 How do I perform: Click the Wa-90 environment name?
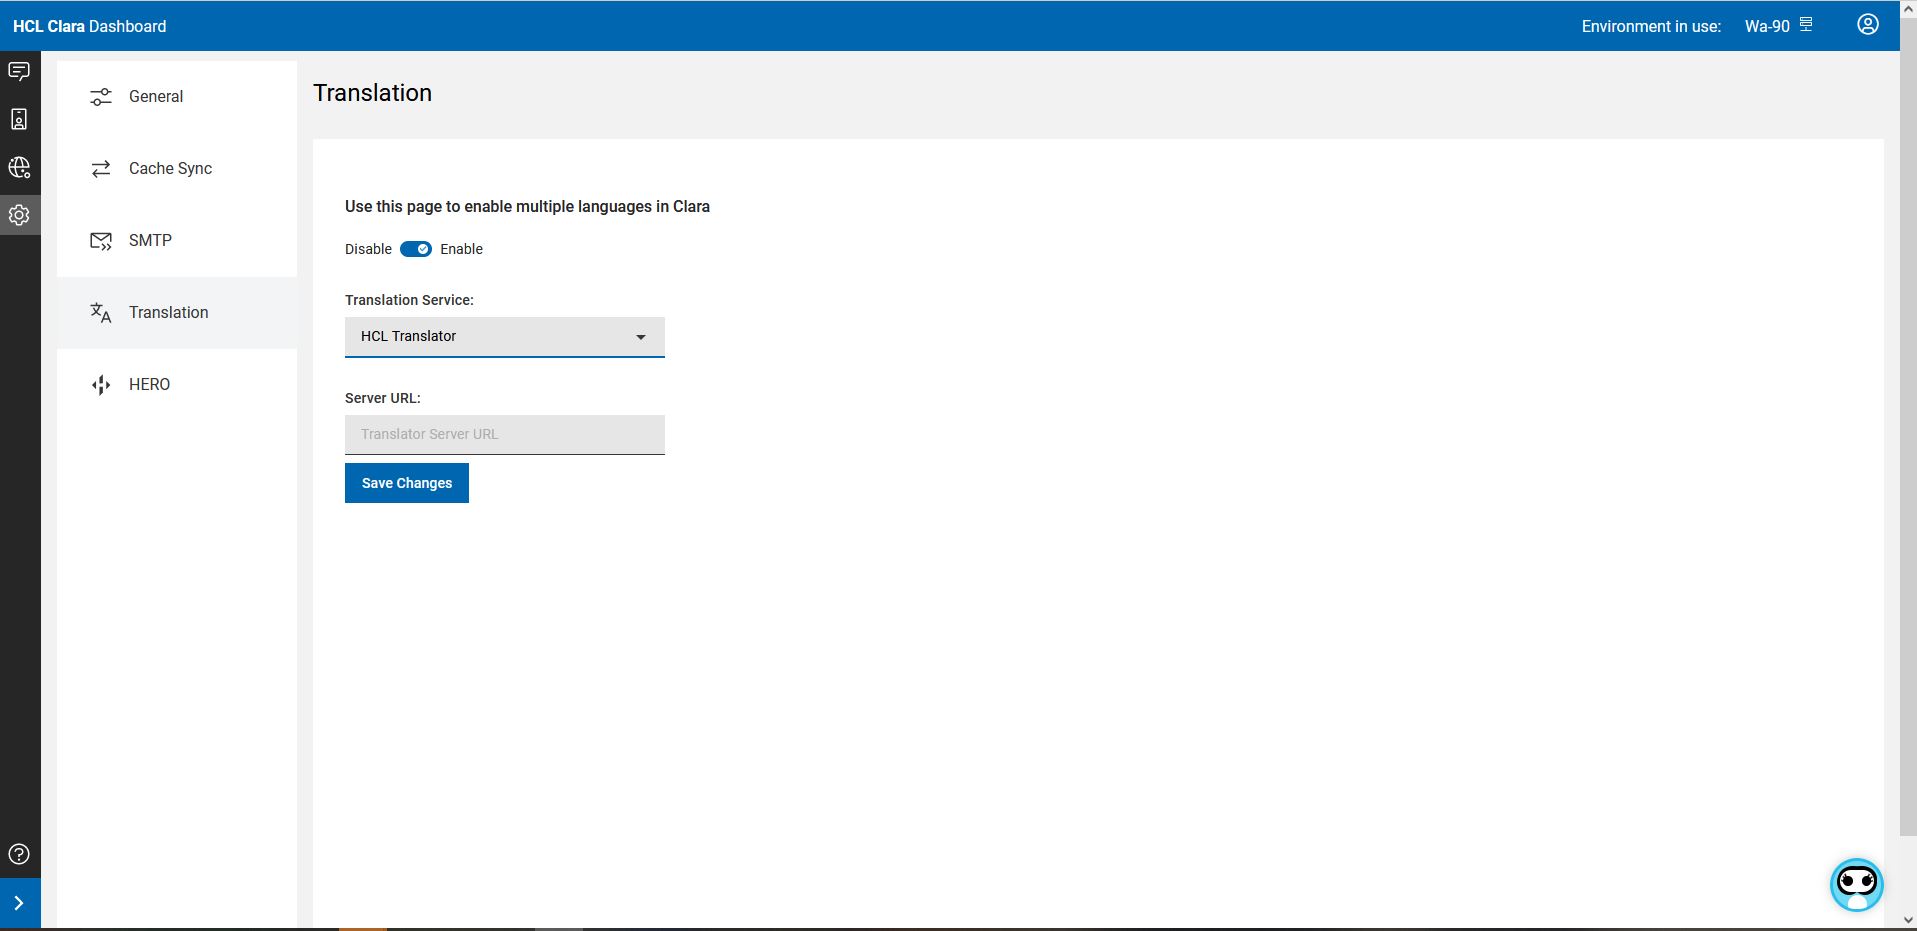1767,26
